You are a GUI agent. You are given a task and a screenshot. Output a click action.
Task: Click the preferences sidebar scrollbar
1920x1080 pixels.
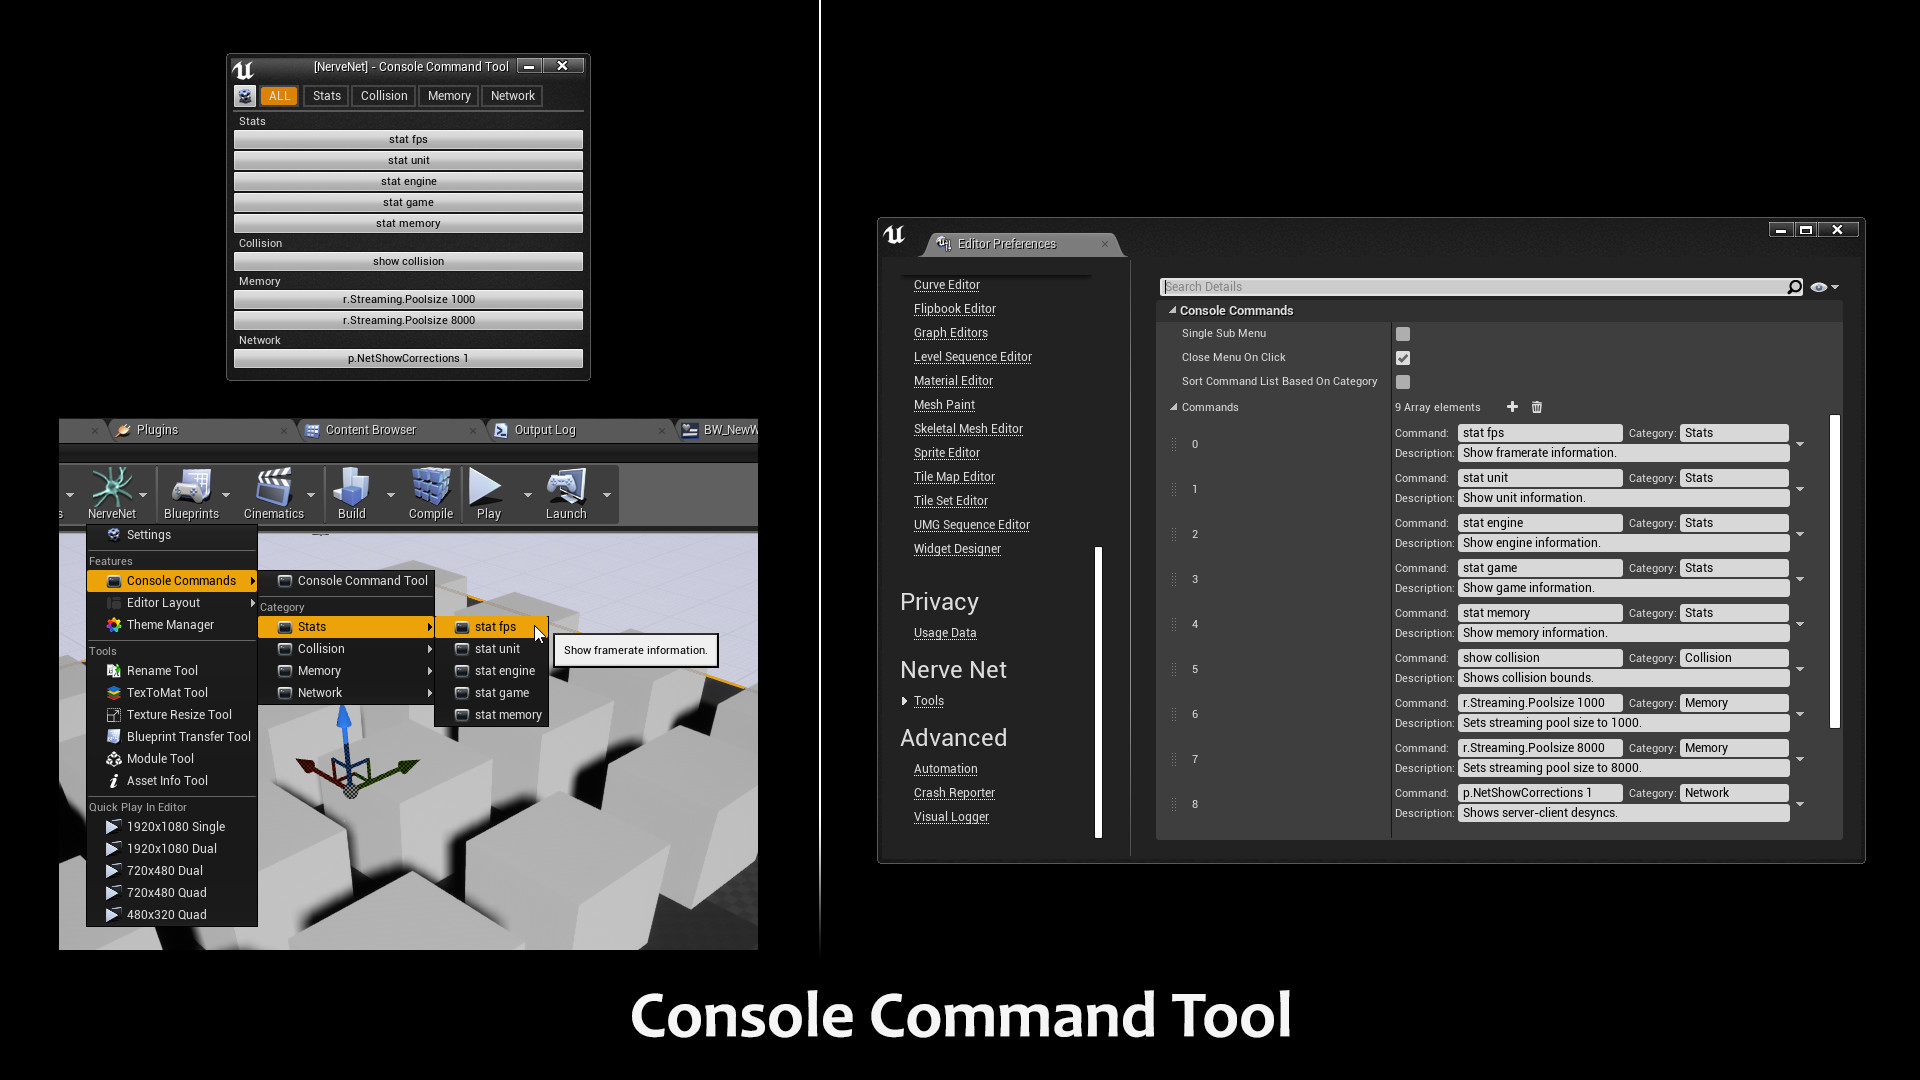pos(1098,692)
